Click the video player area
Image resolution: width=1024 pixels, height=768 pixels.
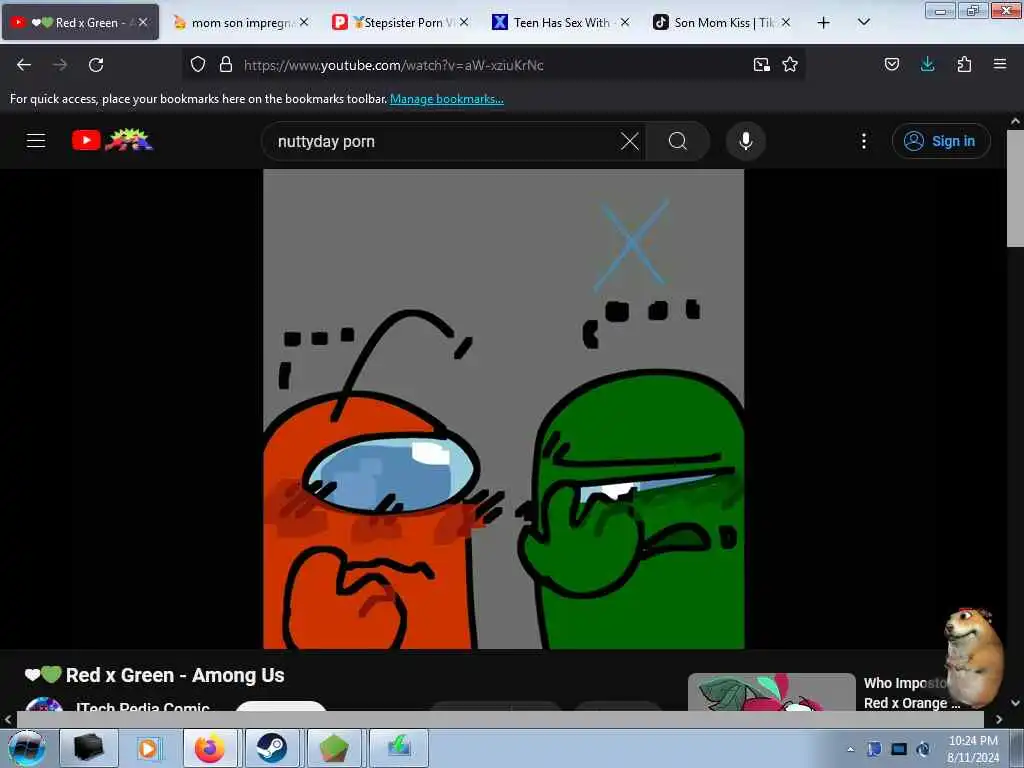504,409
